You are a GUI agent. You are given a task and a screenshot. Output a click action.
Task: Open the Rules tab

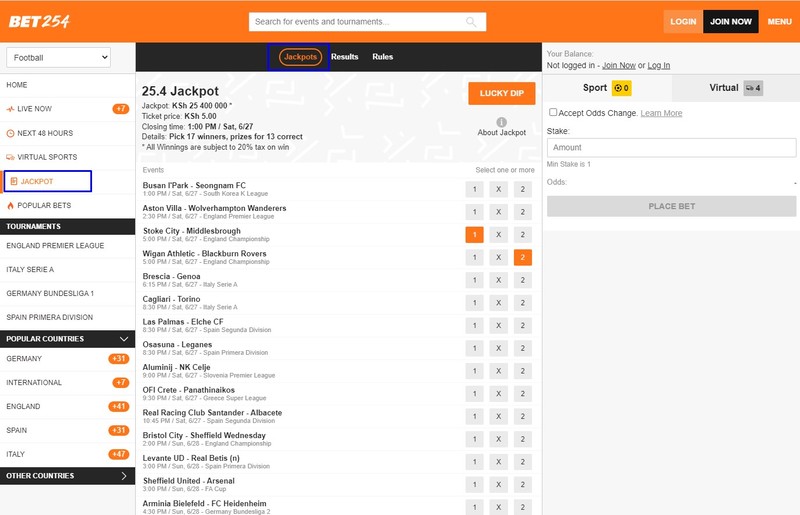tap(383, 57)
